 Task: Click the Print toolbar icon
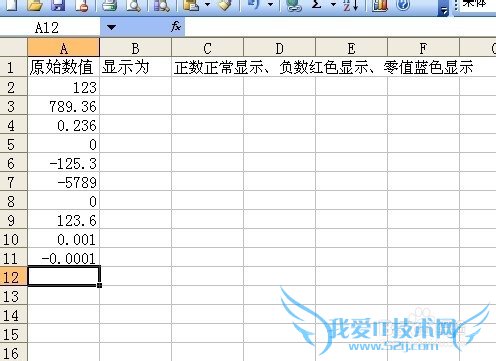[109, 5]
